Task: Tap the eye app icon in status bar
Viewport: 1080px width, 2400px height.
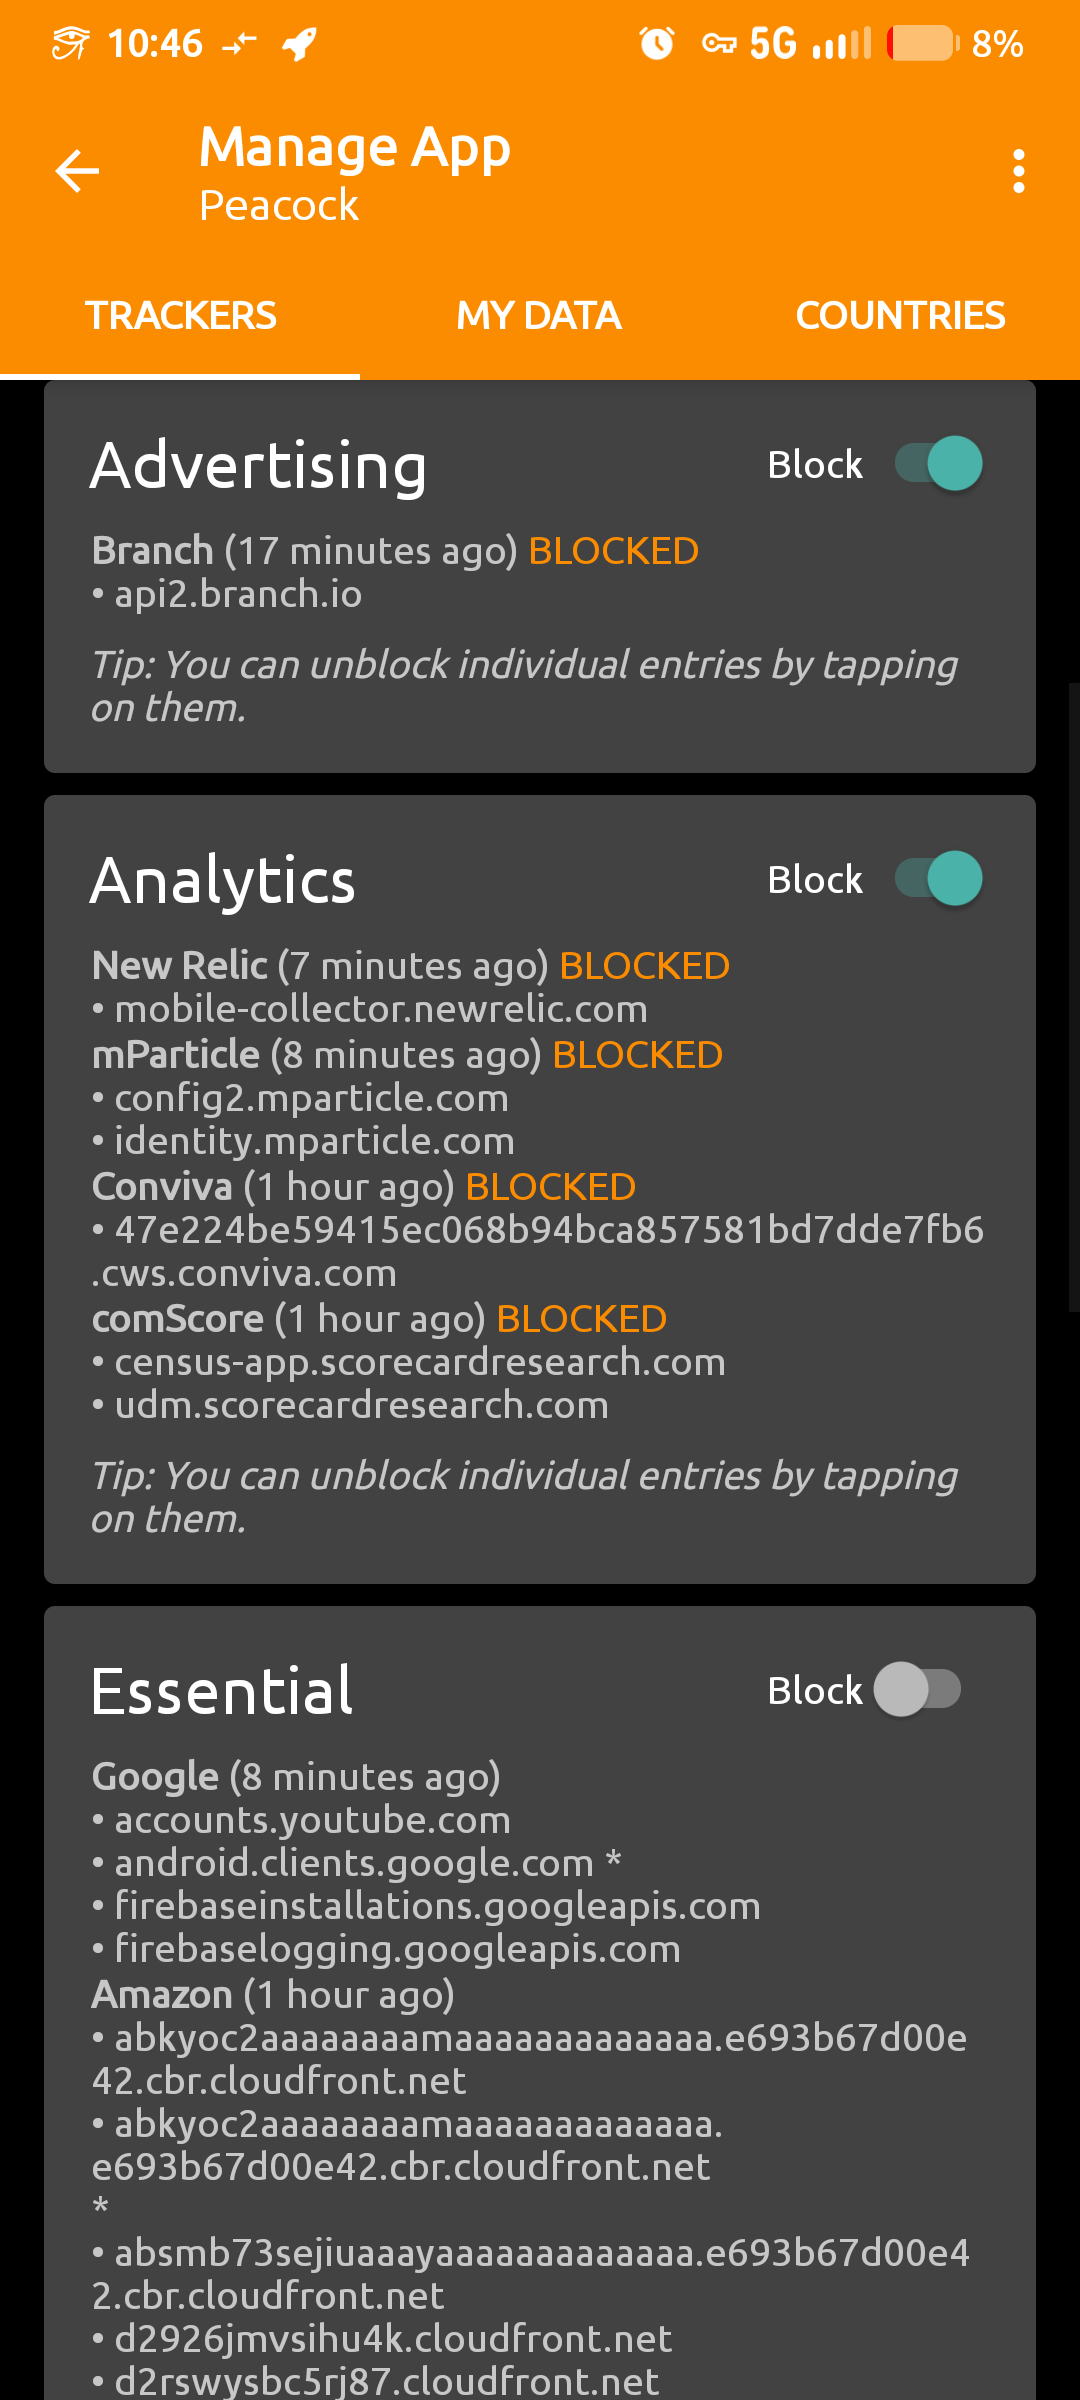Action: pyautogui.click(x=71, y=44)
